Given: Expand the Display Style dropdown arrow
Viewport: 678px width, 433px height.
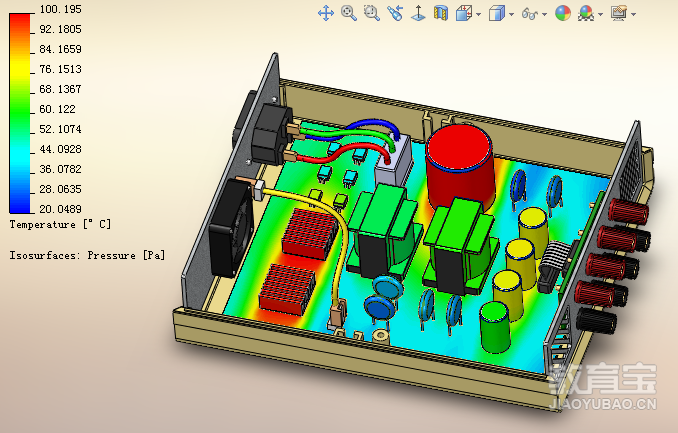Looking at the screenshot, I should (x=512, y=14).
